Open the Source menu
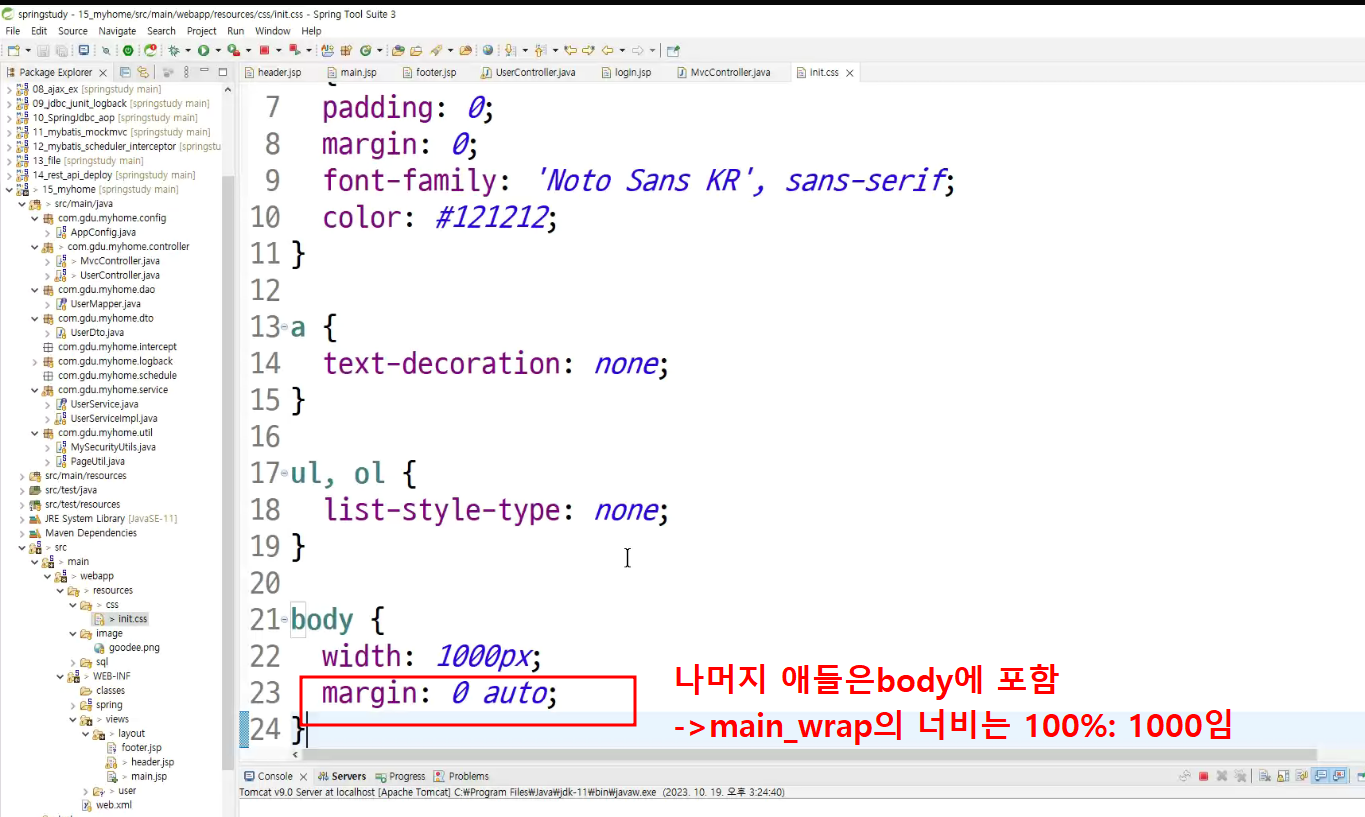This screenshot has height=817, width=1365. [73, 31]
